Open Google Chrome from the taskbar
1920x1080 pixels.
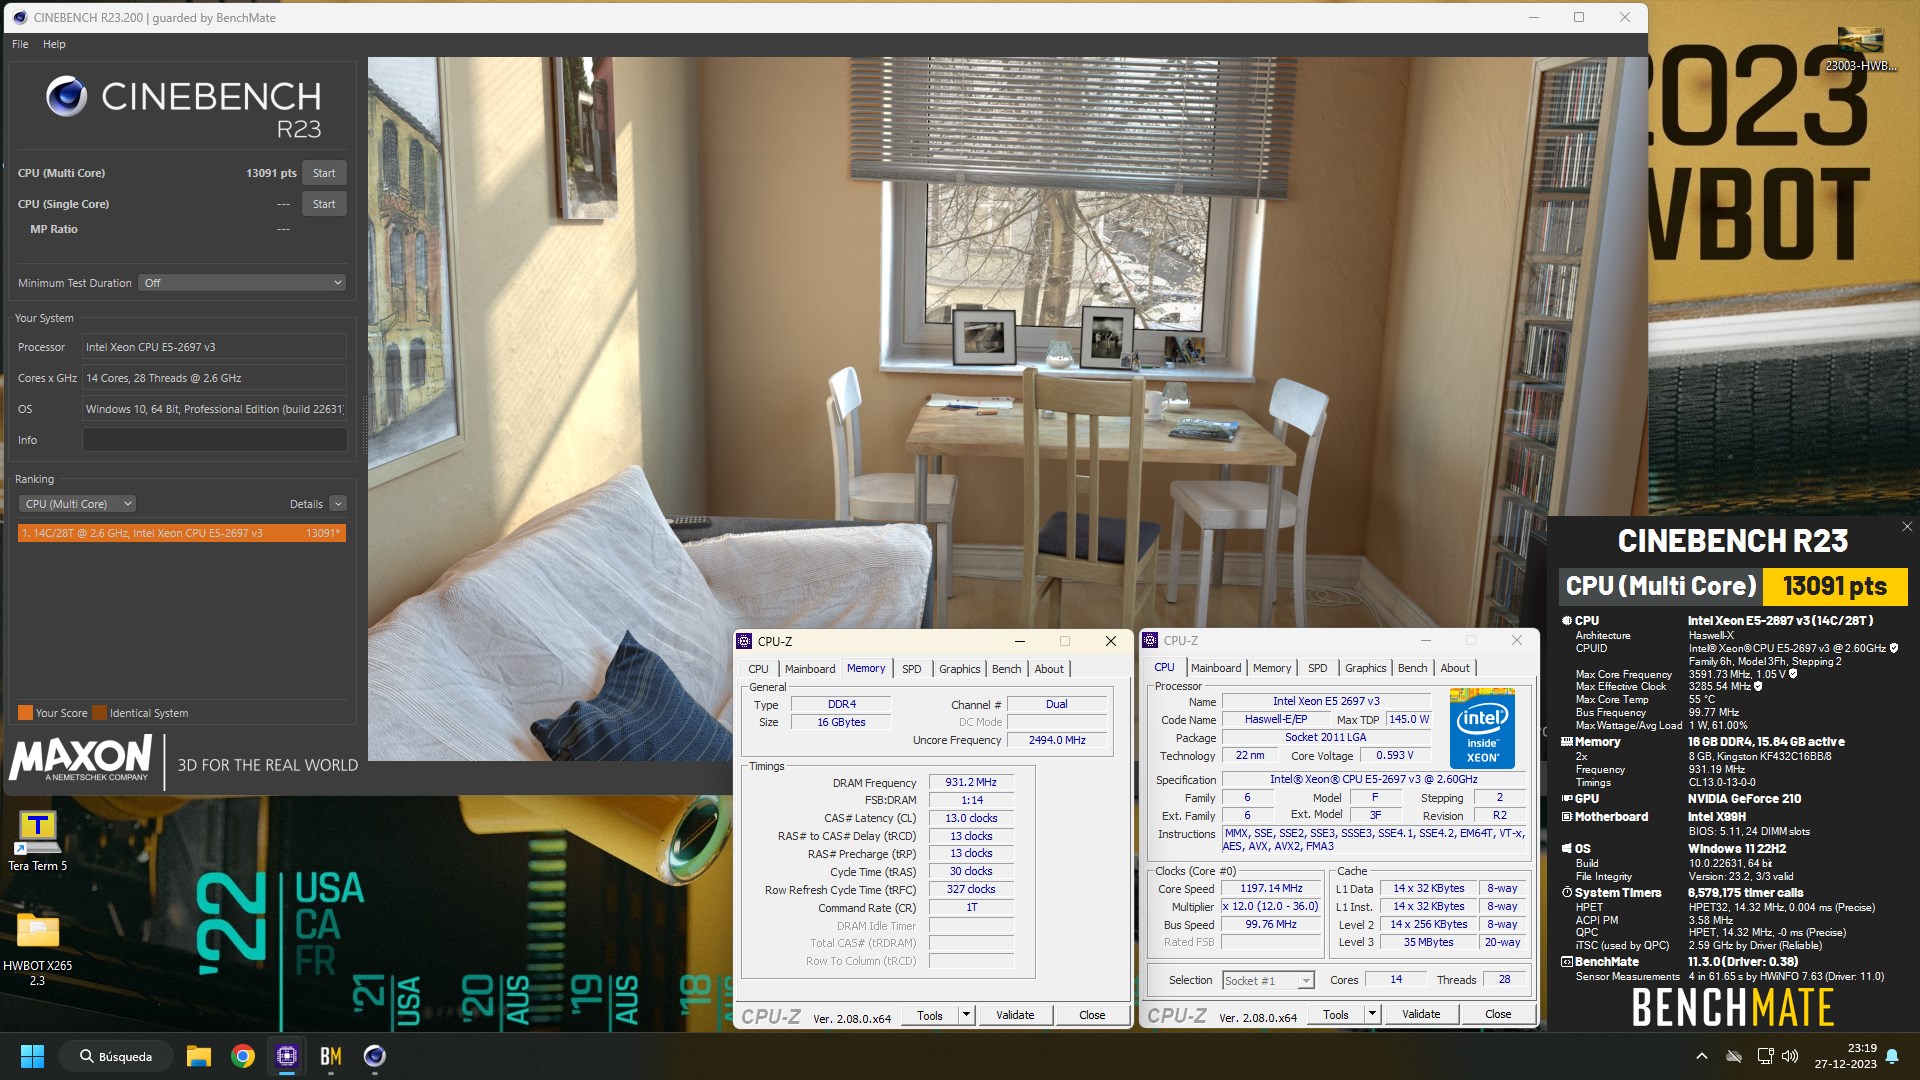pyautogui.click(x=242, y=1056)
